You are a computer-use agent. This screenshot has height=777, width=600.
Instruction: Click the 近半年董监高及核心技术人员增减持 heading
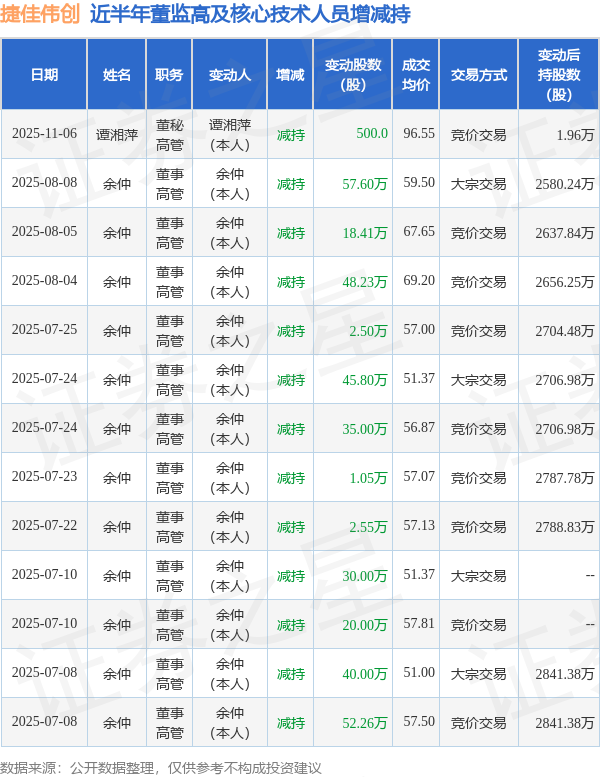click(250, 13)
